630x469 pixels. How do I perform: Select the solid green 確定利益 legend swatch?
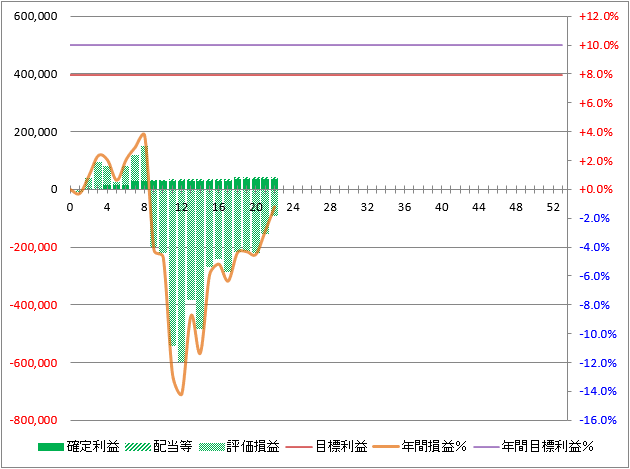[51, 447]
